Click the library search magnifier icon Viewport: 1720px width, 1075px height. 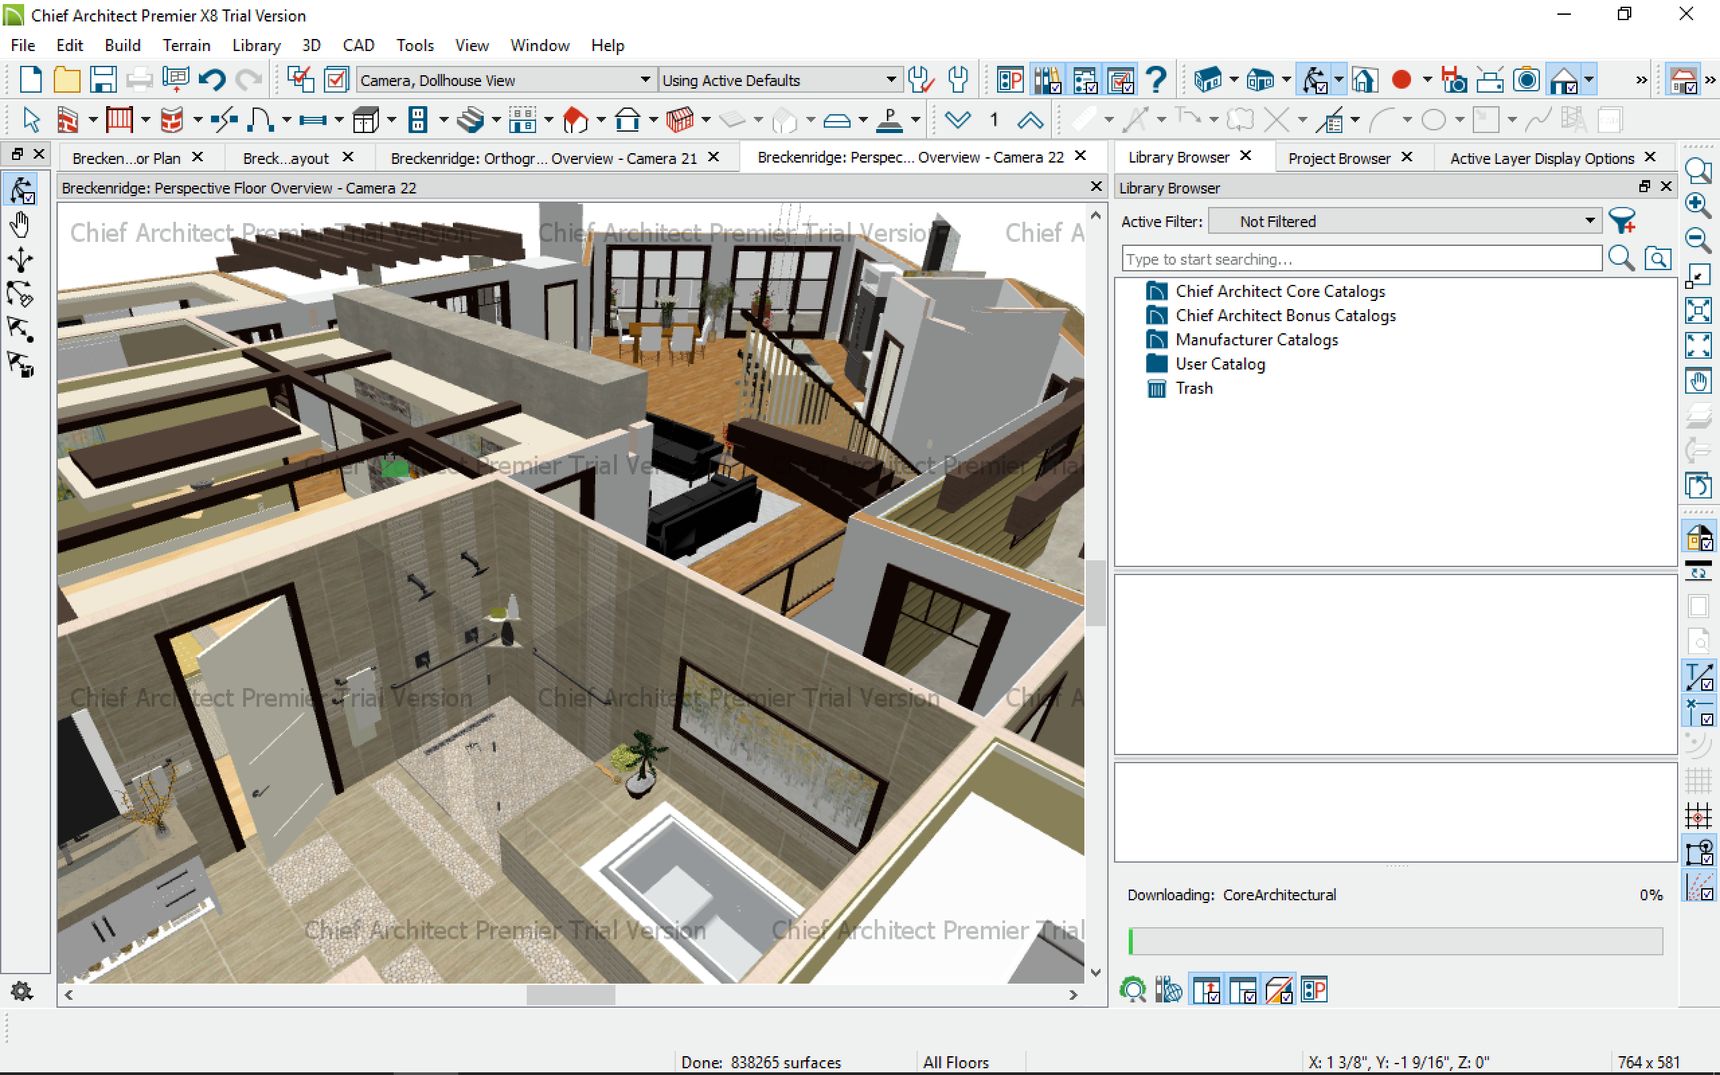pyautogui.click(x=1621, y=259)
